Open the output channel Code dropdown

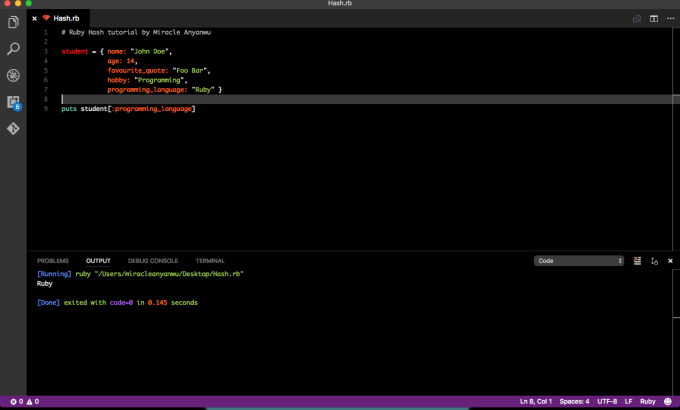coord(579,260)
